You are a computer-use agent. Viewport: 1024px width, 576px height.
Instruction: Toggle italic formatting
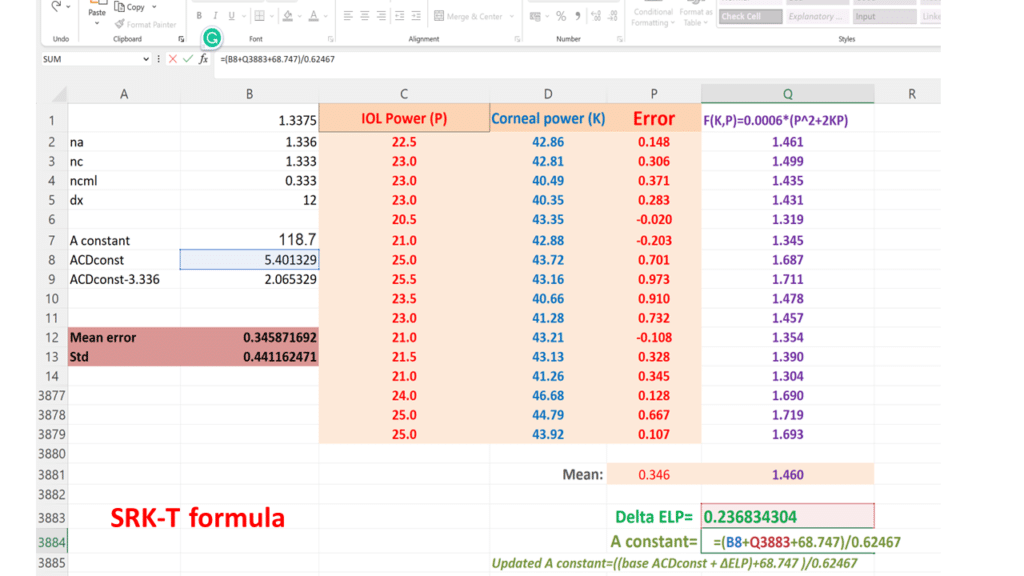(214, 17)
